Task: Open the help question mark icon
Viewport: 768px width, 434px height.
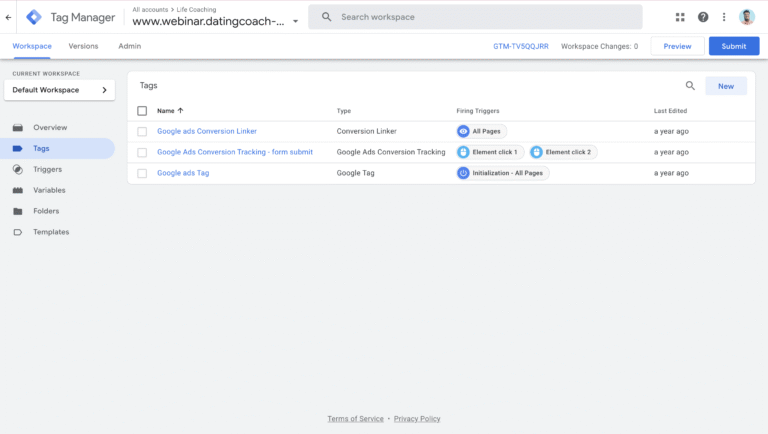Action: point(703,17)
